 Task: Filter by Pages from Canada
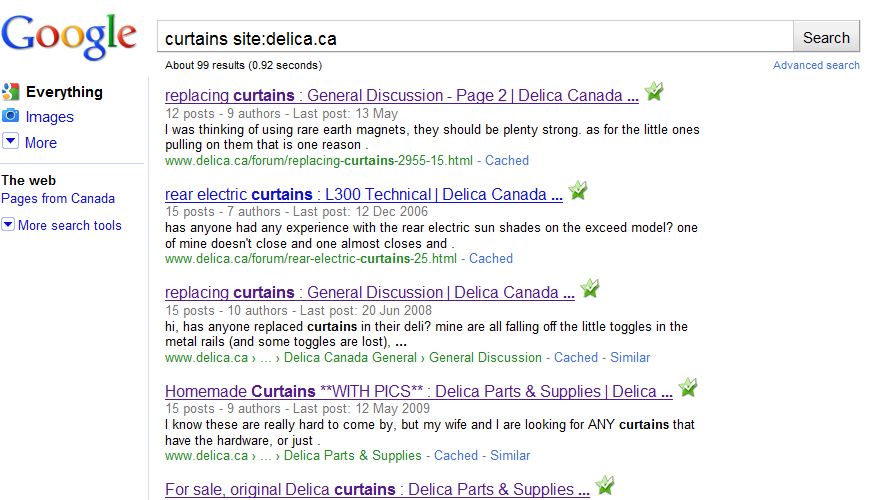click(58, 199)
